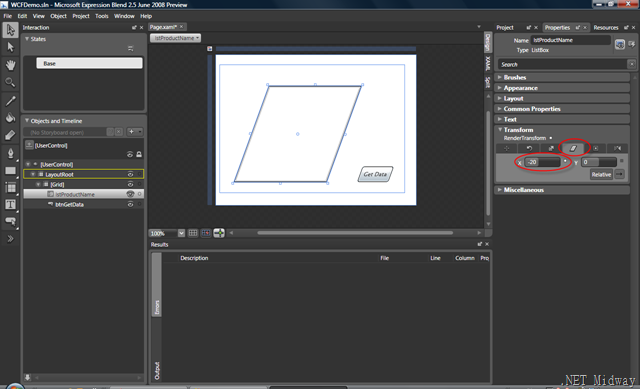Viewport: 640px width, 389px height.
Task: Select the Pen tool
Action: click(x=10, y=153)
